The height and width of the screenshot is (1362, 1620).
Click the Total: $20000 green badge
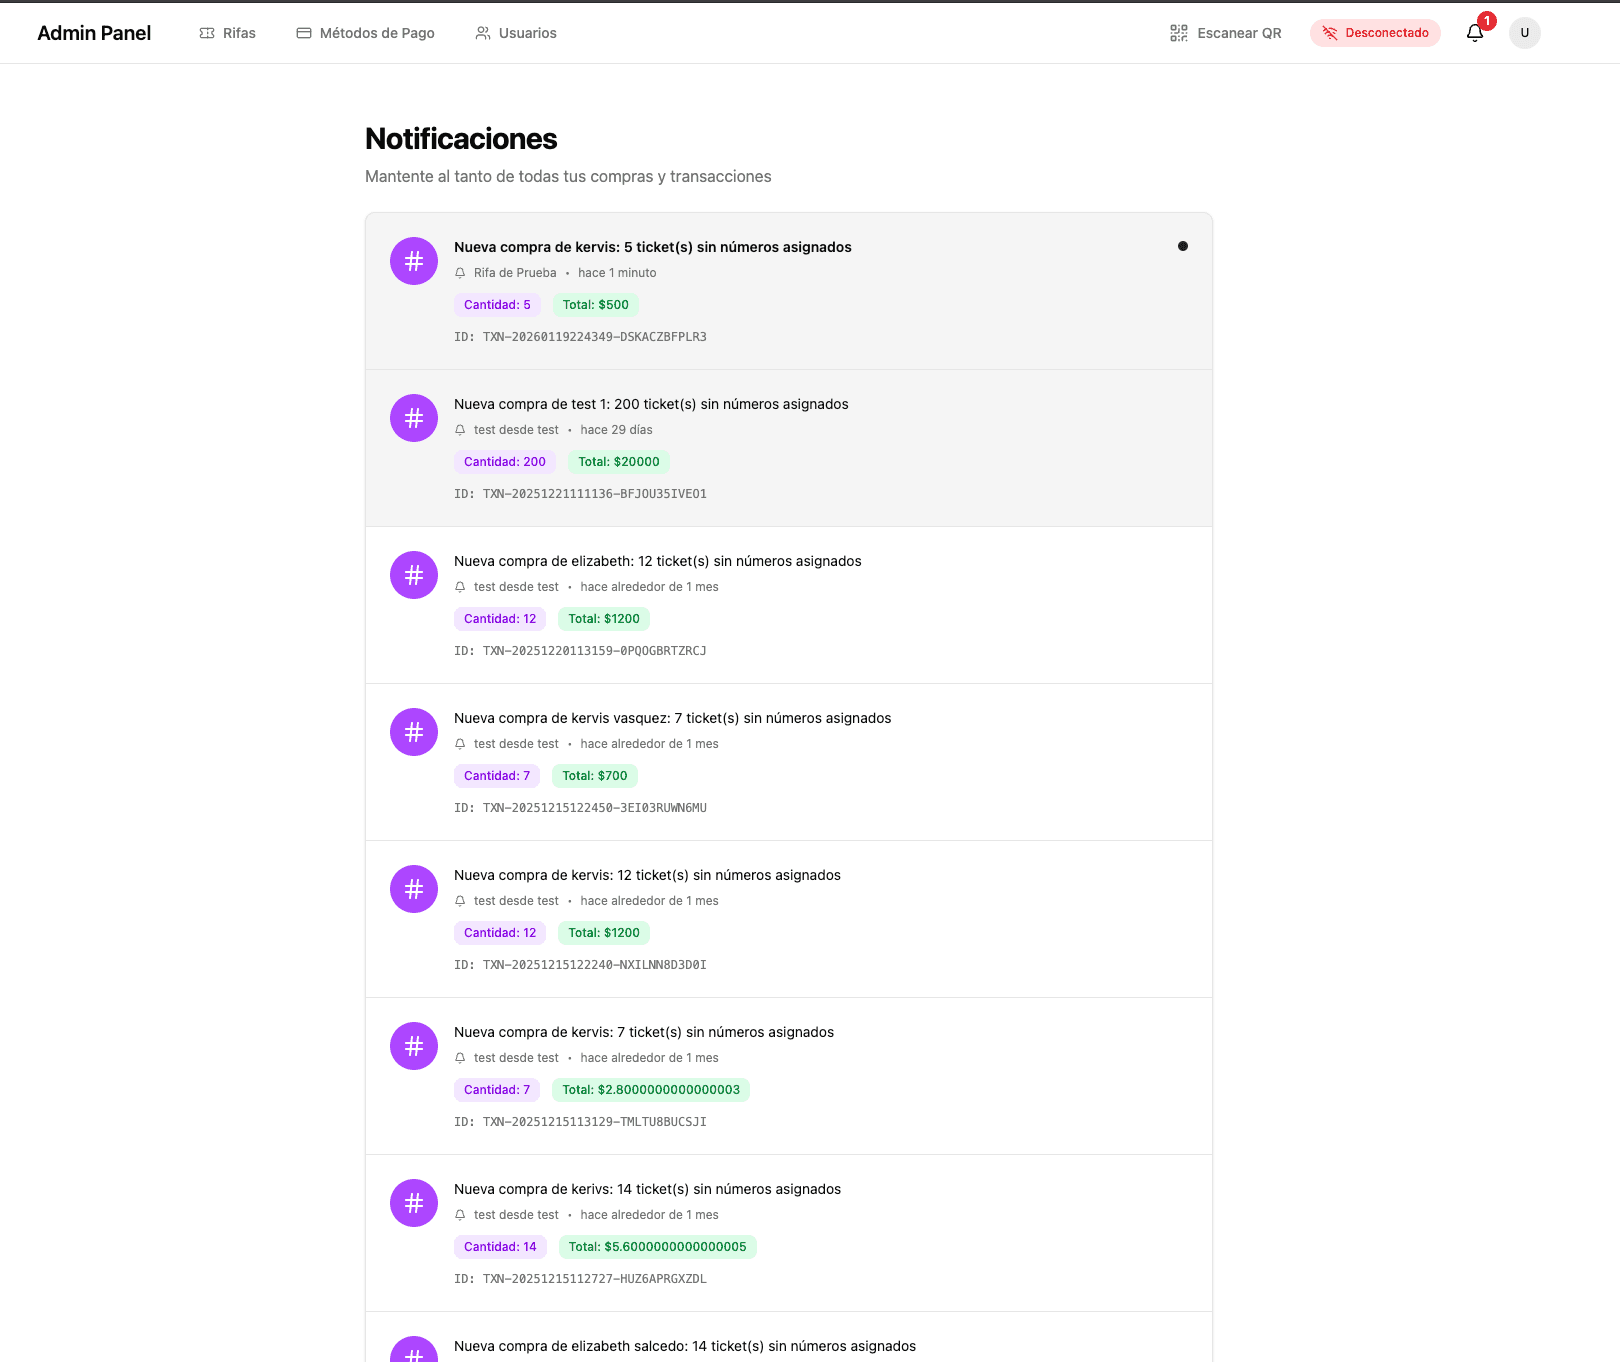point(618,461)
